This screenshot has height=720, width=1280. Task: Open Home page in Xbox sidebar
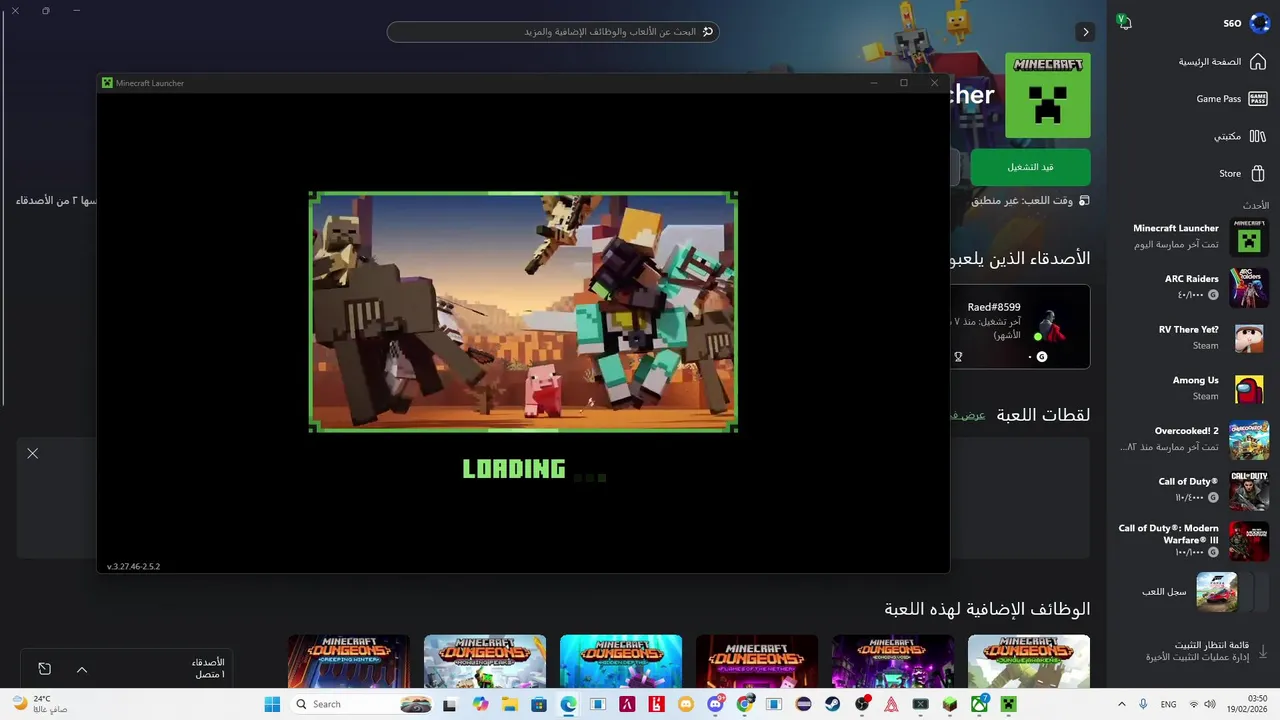pyautogui.click(x=1222, y=62)
